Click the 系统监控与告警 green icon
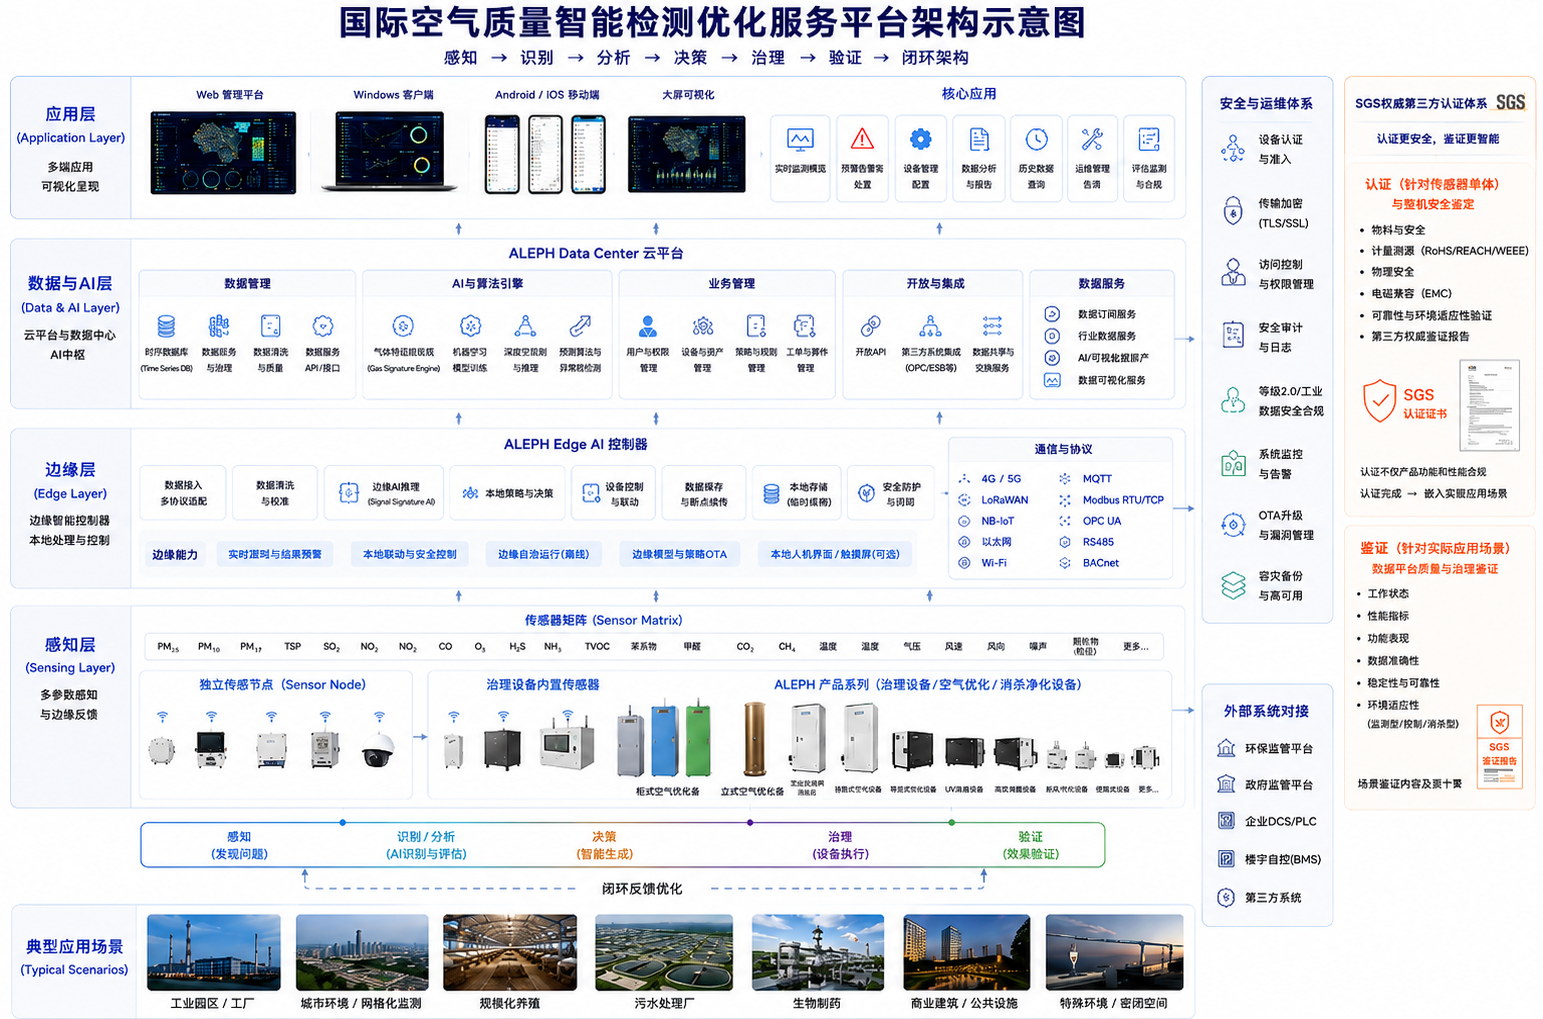 tap(1233, 463)
